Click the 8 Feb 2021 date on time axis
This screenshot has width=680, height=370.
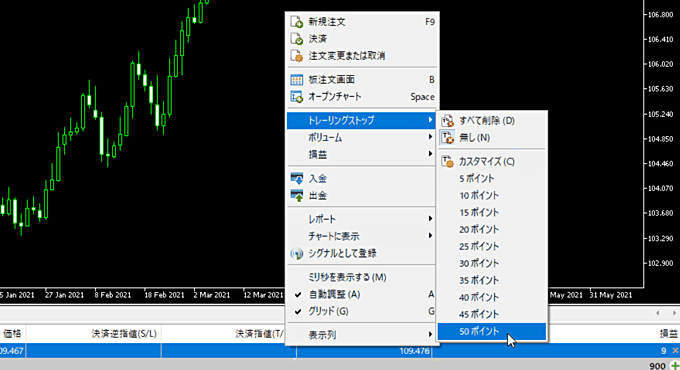[113, 295]
